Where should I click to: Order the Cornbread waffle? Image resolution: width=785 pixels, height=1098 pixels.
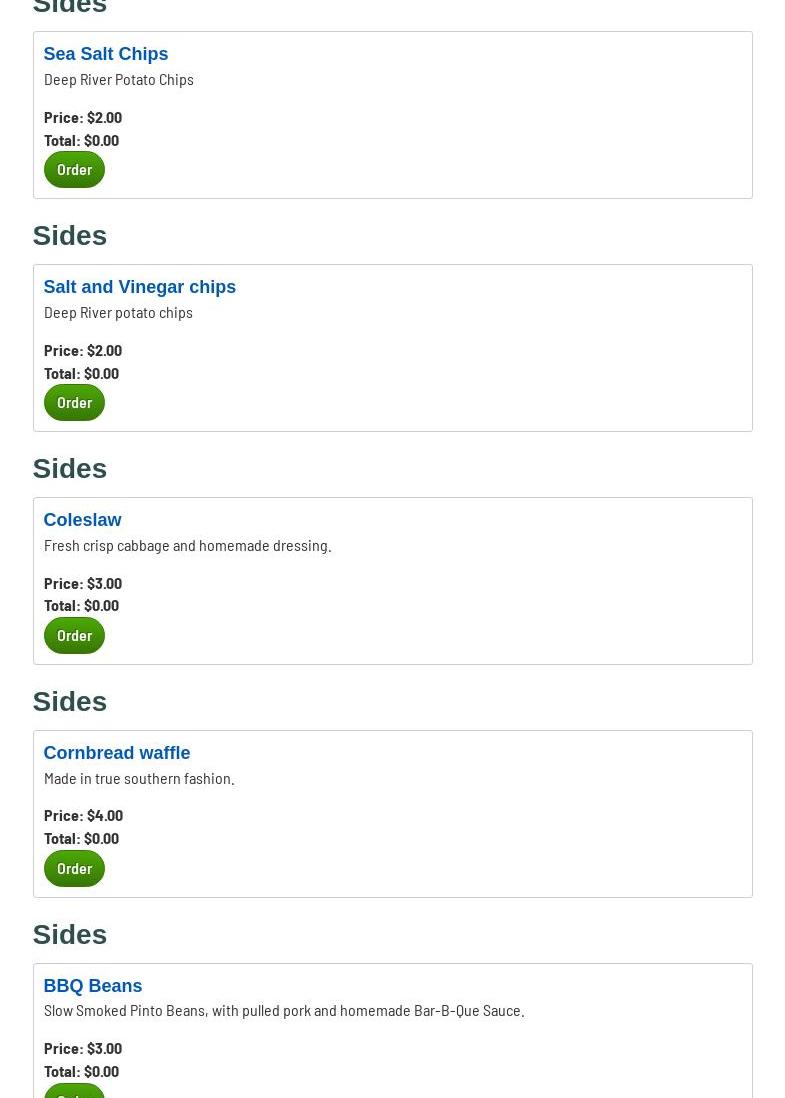pyautogui.click(x=74, y=868)
